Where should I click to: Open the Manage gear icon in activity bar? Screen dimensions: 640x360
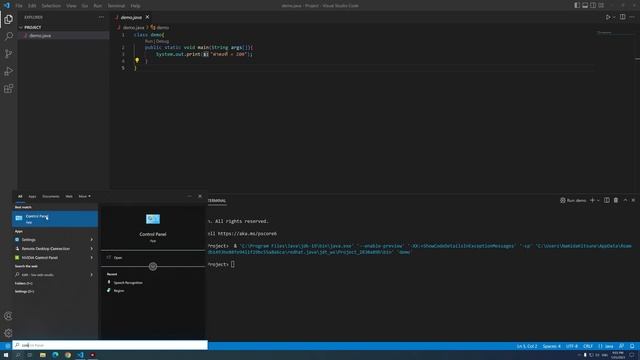(8, 333)
